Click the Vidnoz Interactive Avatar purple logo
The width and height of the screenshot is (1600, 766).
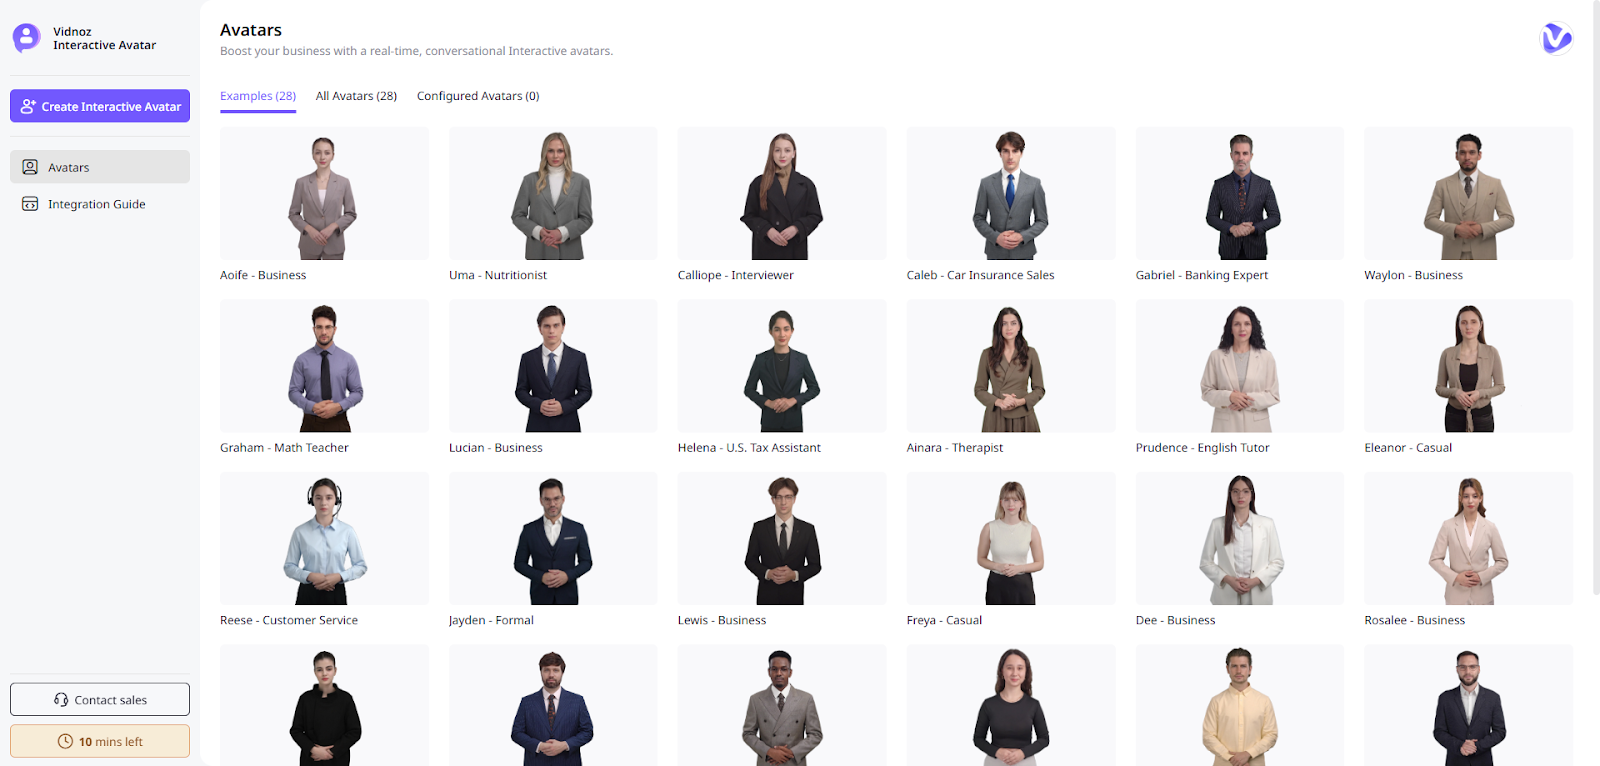26,38
